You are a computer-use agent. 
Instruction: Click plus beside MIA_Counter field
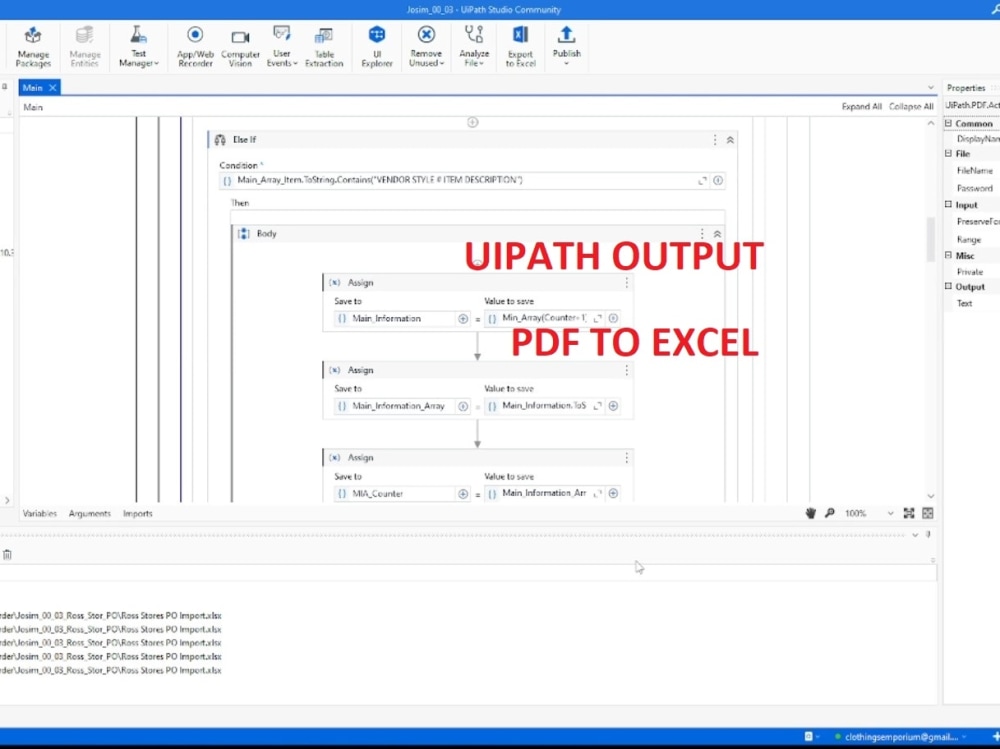[463, 494]
